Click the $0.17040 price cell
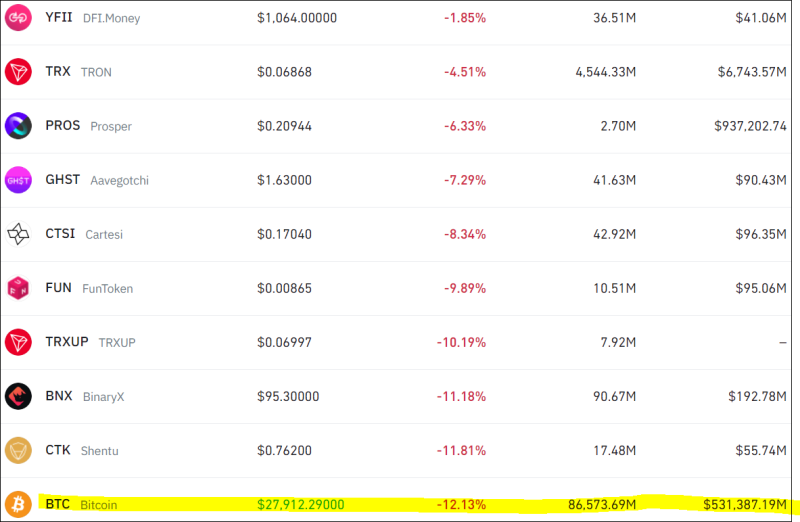 tap(284, 234)
